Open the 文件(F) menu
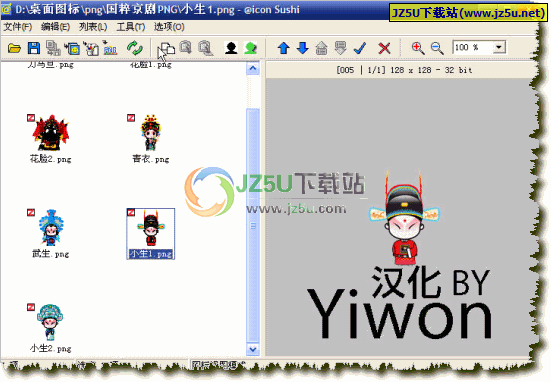Image resolution: width=551 pixels, height=382 pixels. point(18,27)
